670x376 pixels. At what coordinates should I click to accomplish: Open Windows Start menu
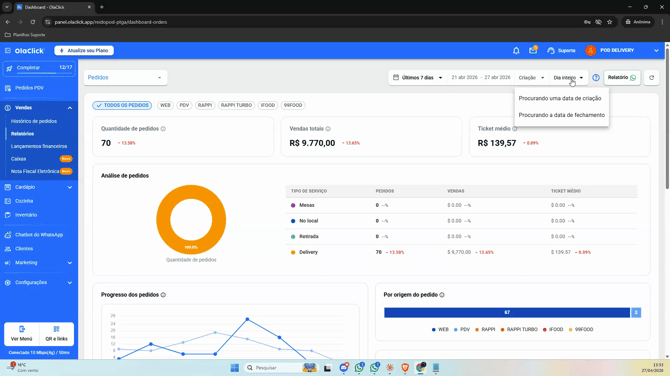[235, 368]
